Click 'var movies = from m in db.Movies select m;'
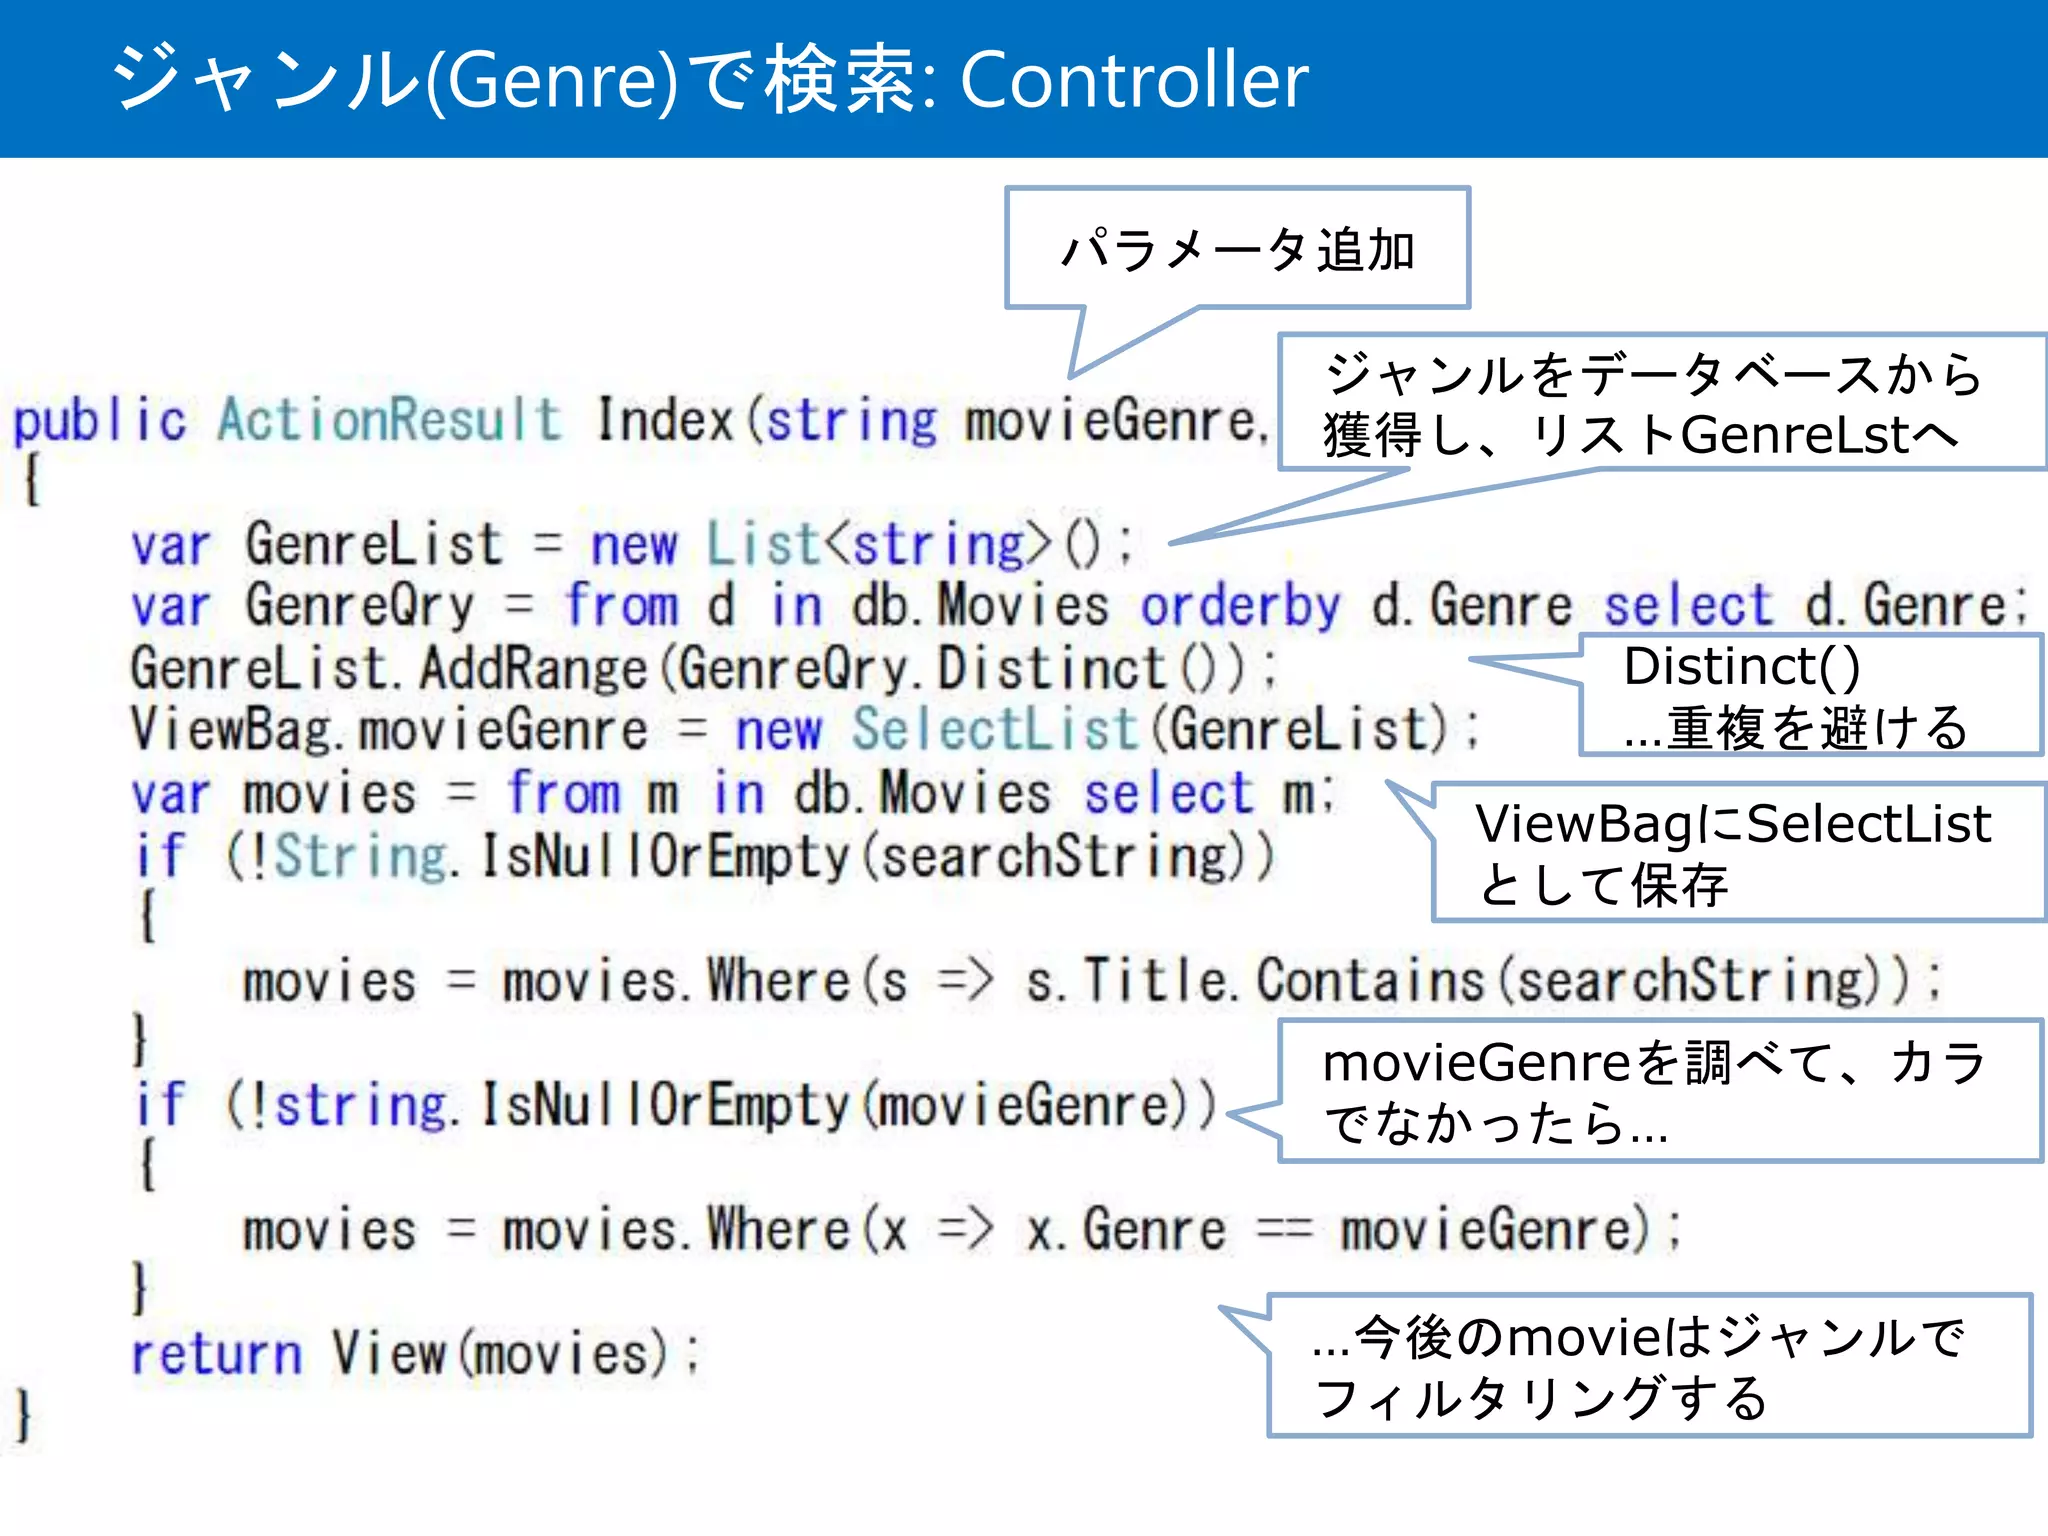This screenshot has height=1536, width=2048. [732, 793]
